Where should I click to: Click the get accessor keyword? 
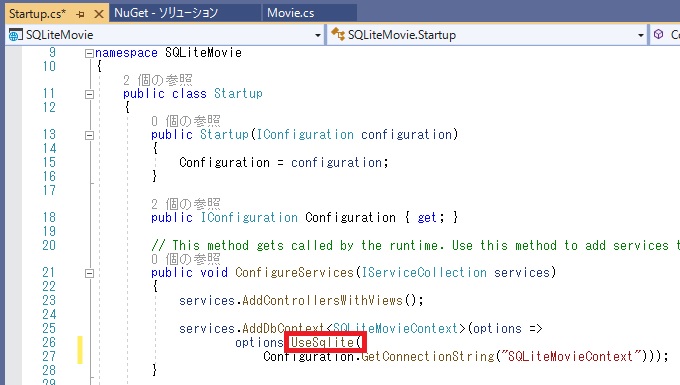point(427,217)
